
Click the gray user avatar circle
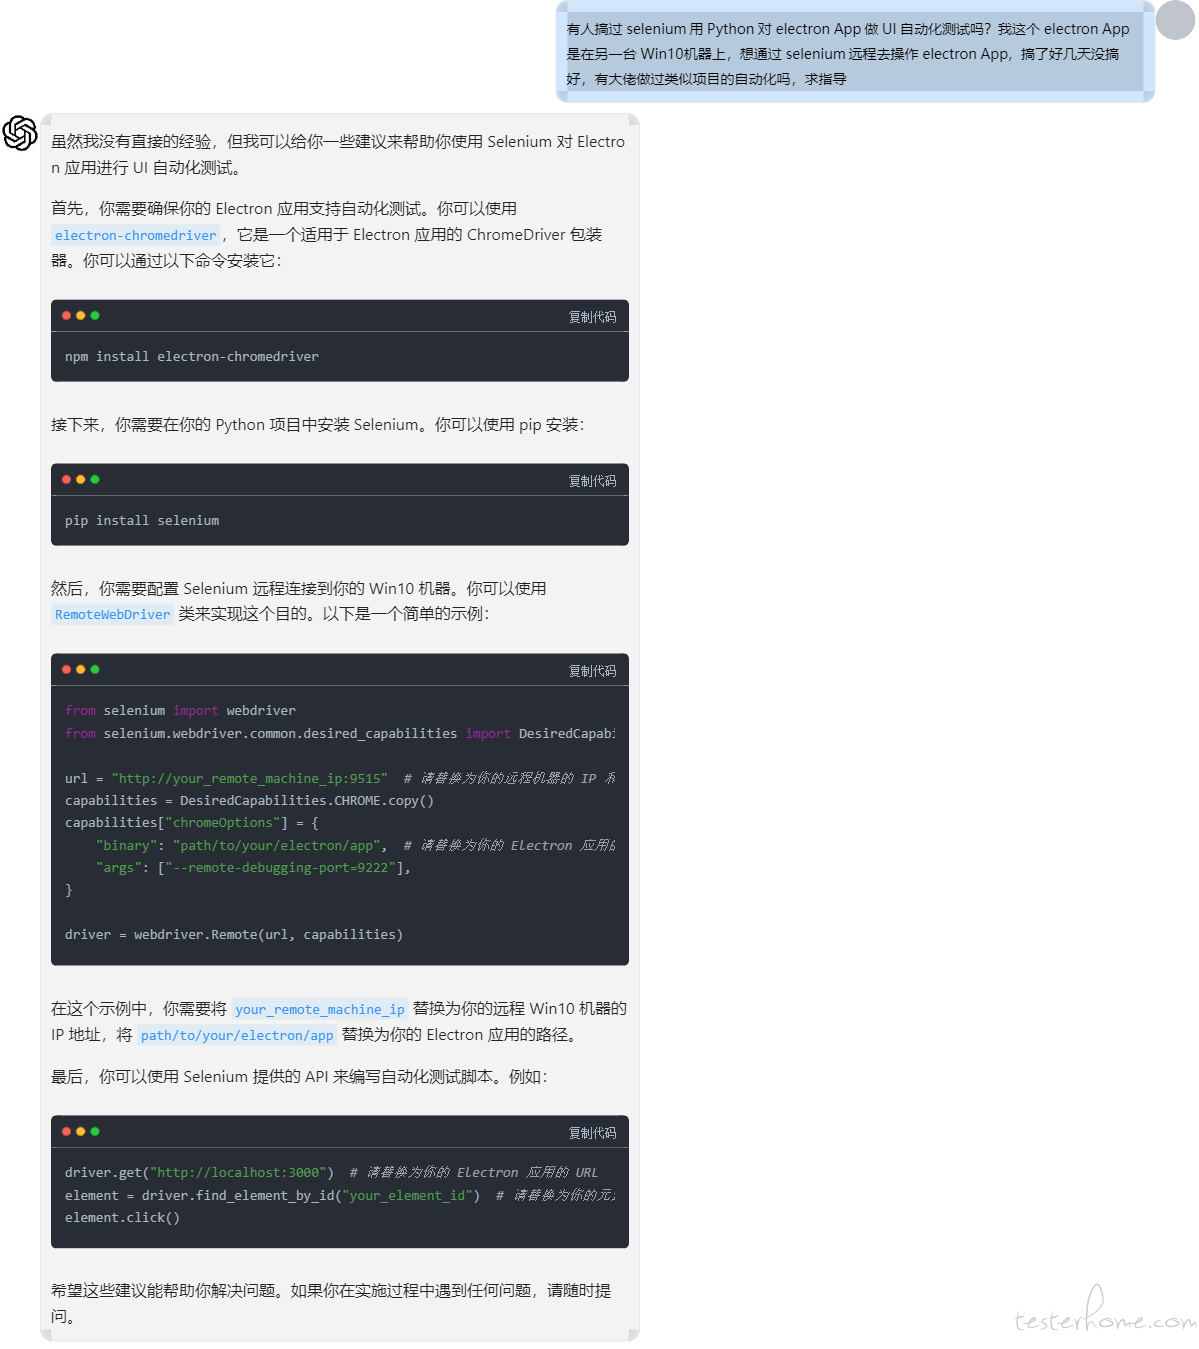[1175, 20]
